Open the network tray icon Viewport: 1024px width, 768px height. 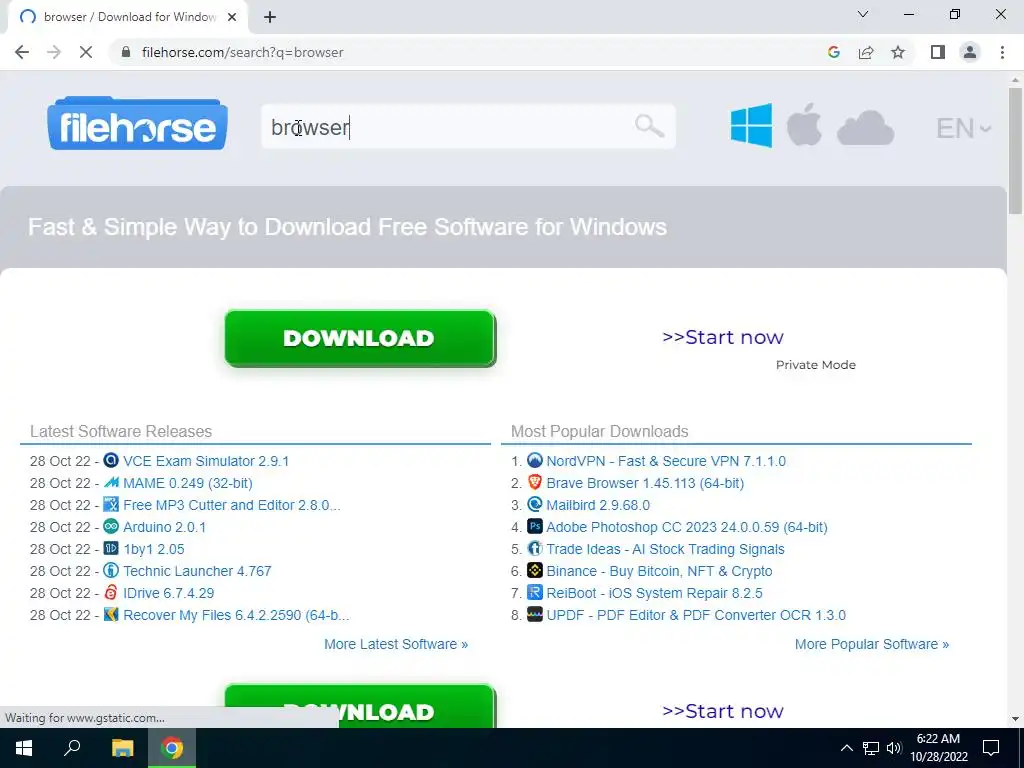click(x=871, y=748)
